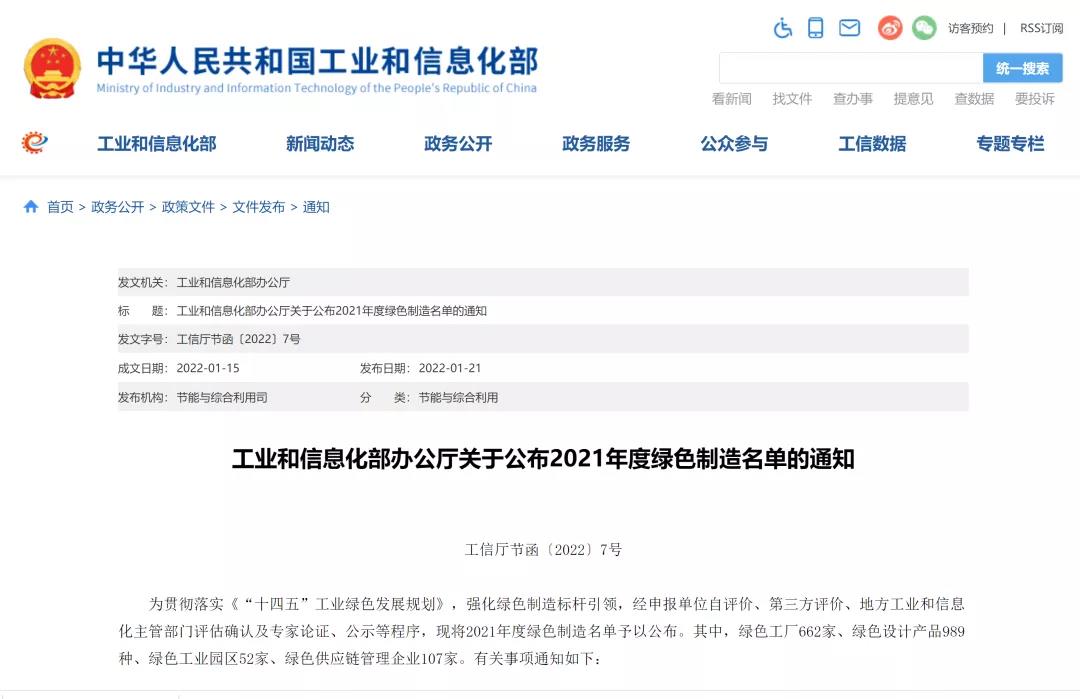Open the mobile phone version icon
Screen dimensions: 1080x699
(816, 28)
